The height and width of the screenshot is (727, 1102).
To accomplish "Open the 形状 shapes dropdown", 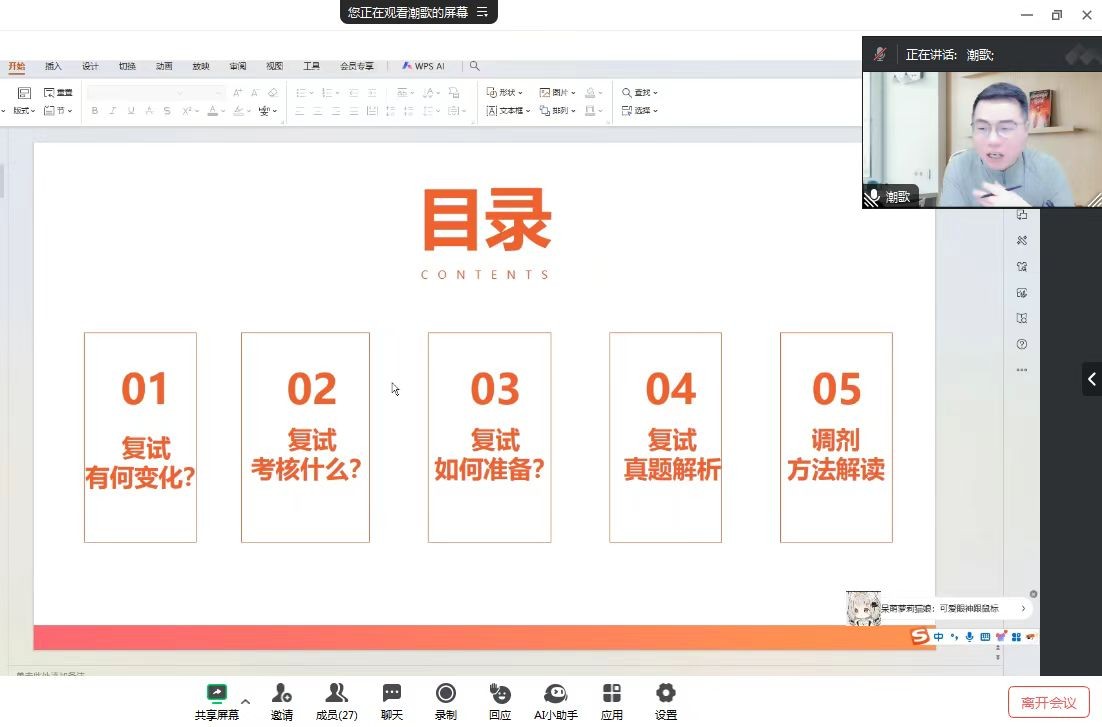I will click(505, 93).
